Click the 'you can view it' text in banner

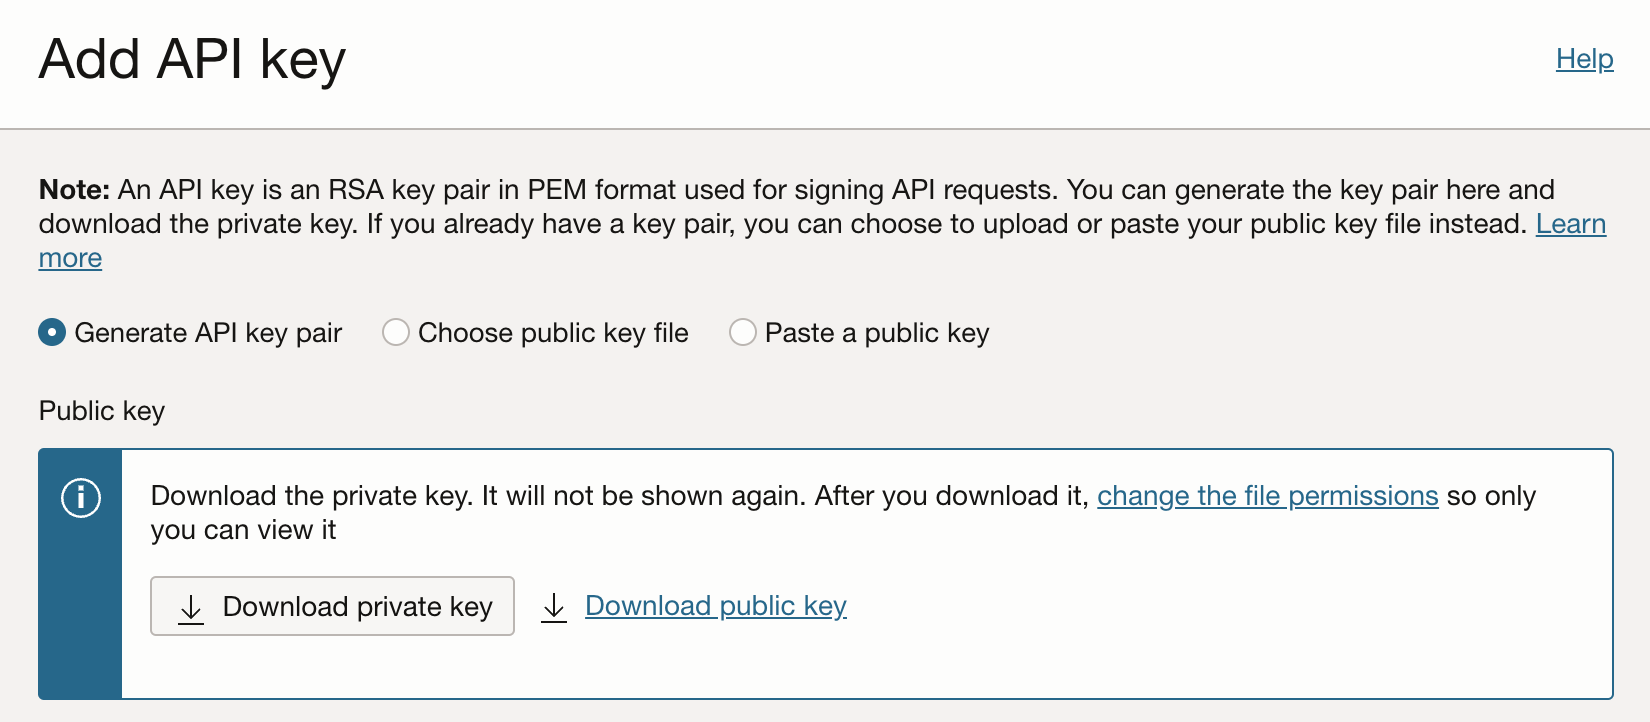[243, 530]
